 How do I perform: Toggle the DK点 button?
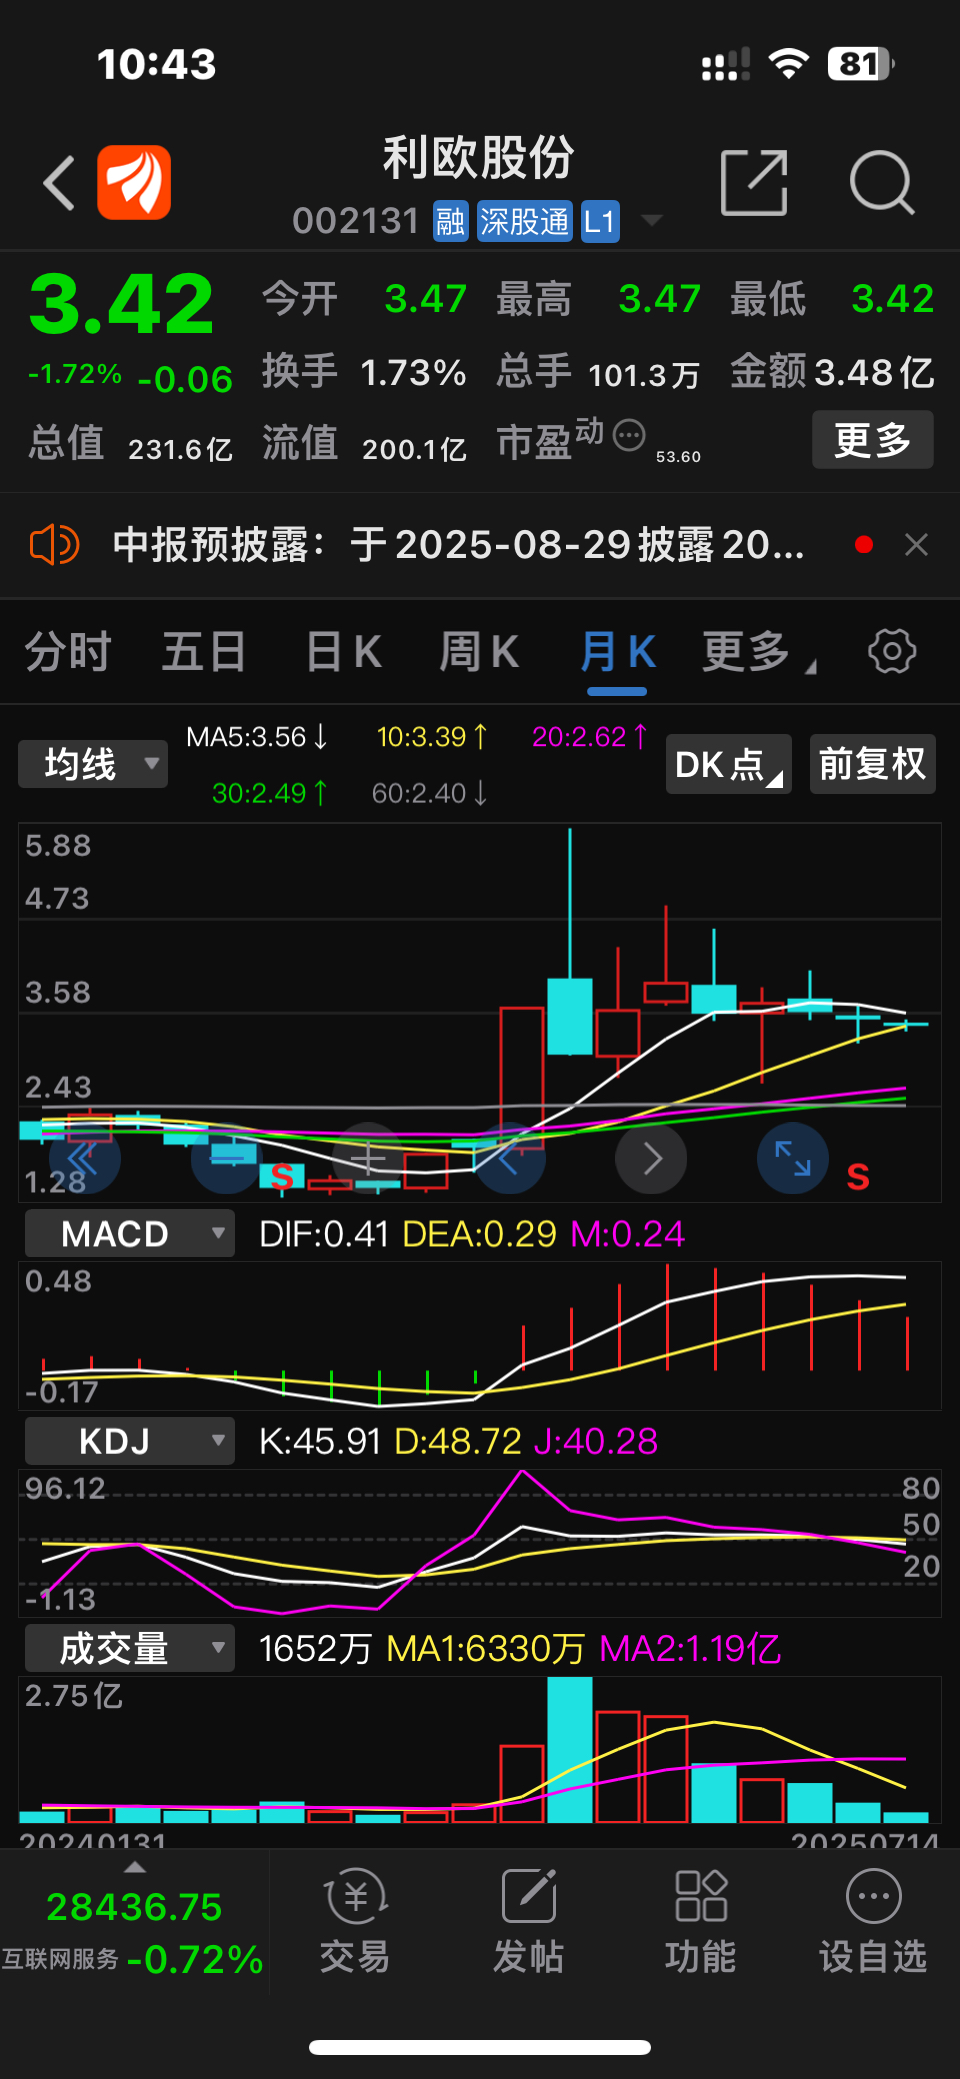point(729,764)
